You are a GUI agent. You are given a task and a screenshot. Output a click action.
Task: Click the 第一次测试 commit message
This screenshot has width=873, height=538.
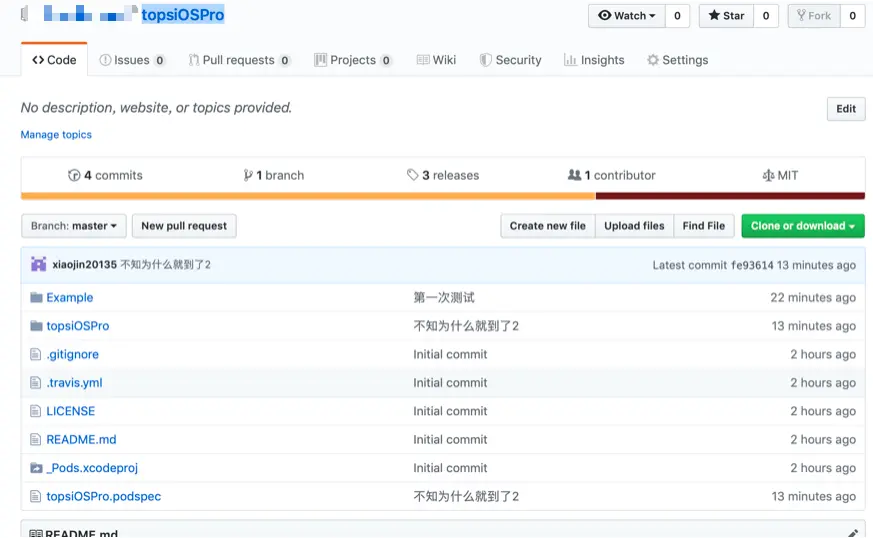[444, 297]
